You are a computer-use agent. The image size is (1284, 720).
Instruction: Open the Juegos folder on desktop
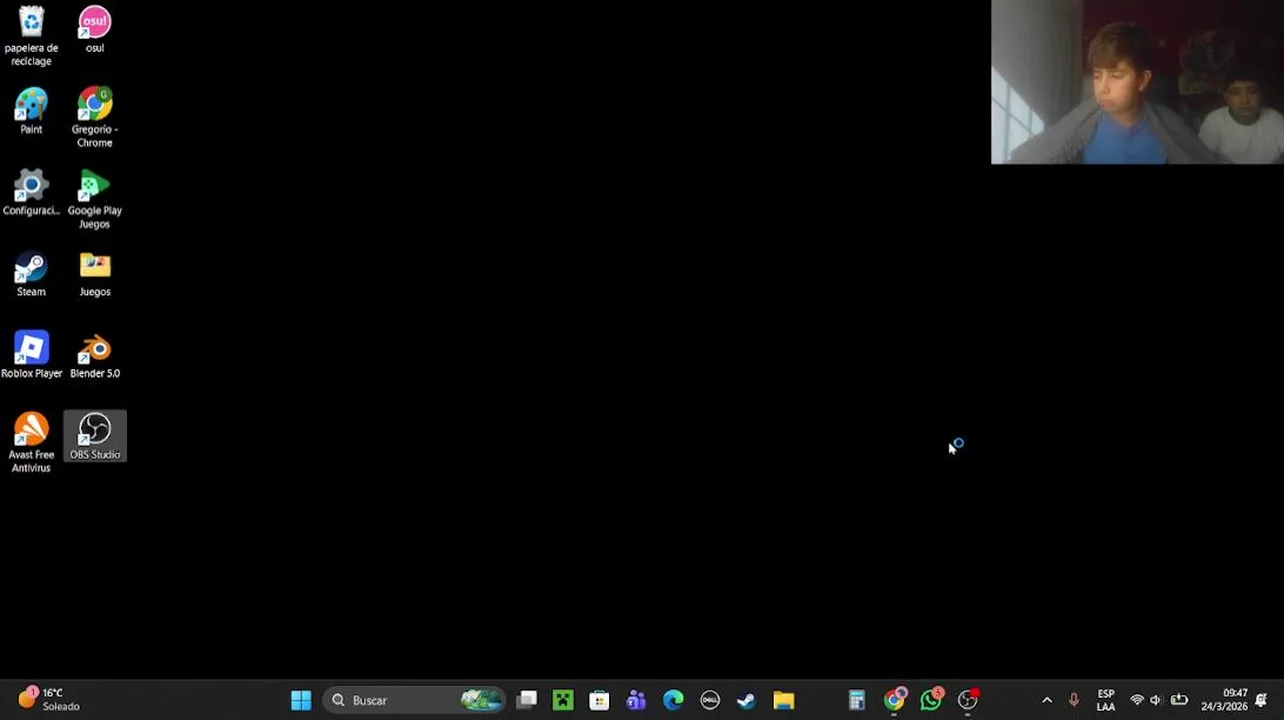click(x=95, y=274)
